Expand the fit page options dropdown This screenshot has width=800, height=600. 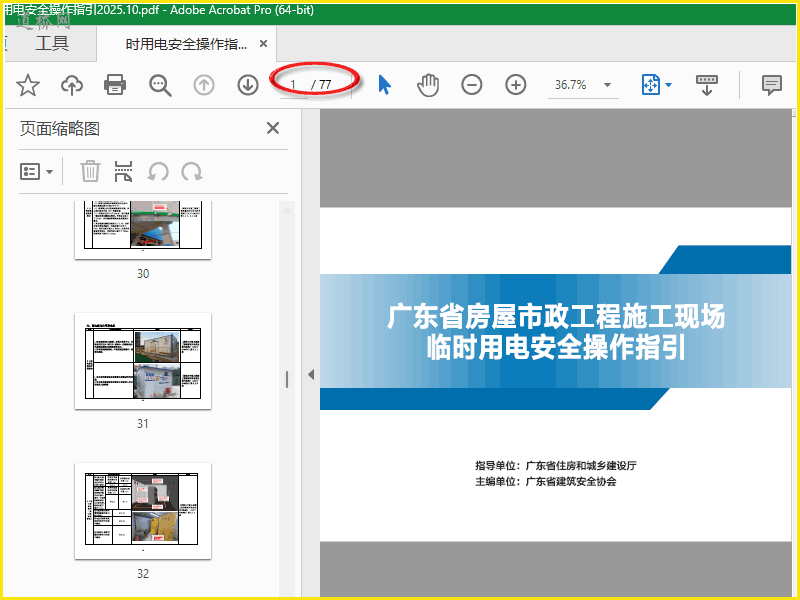pos(668,85)
